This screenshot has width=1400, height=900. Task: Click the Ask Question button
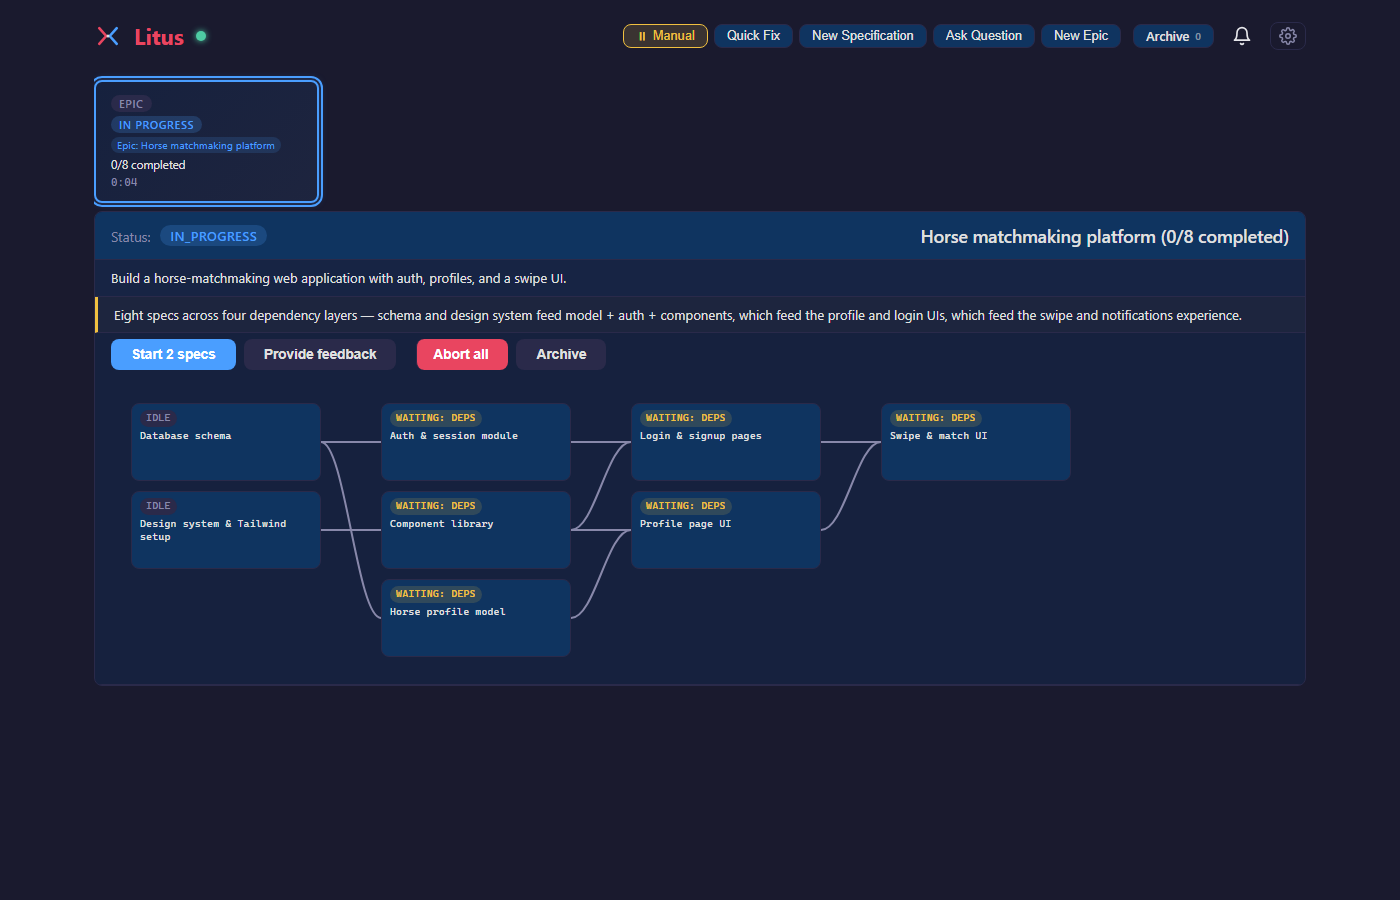coord(984,36)
